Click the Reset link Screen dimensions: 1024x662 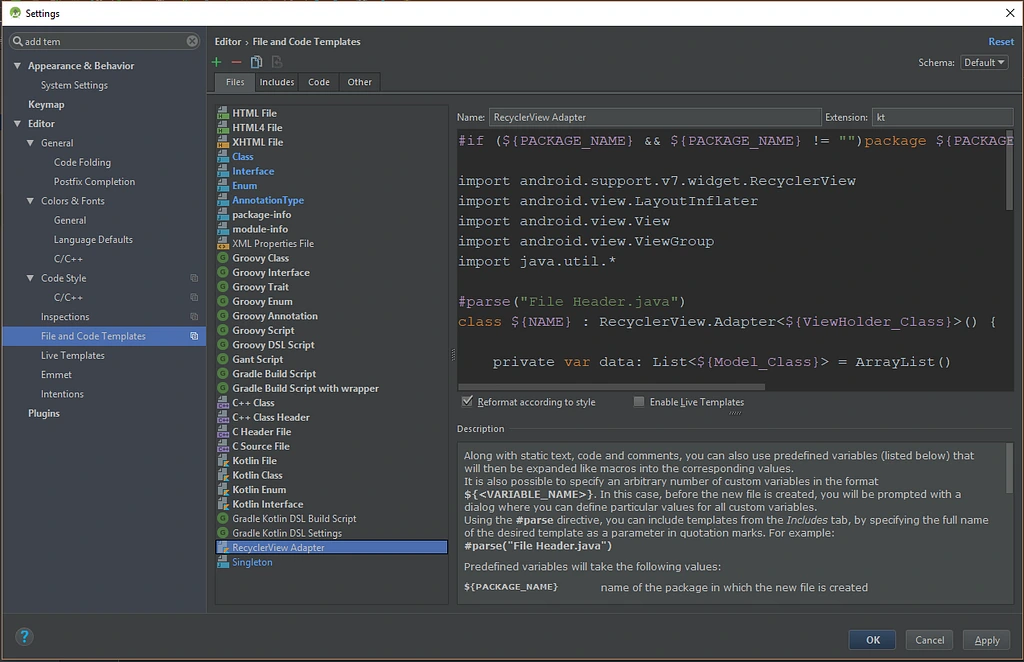click(1001, 41)
